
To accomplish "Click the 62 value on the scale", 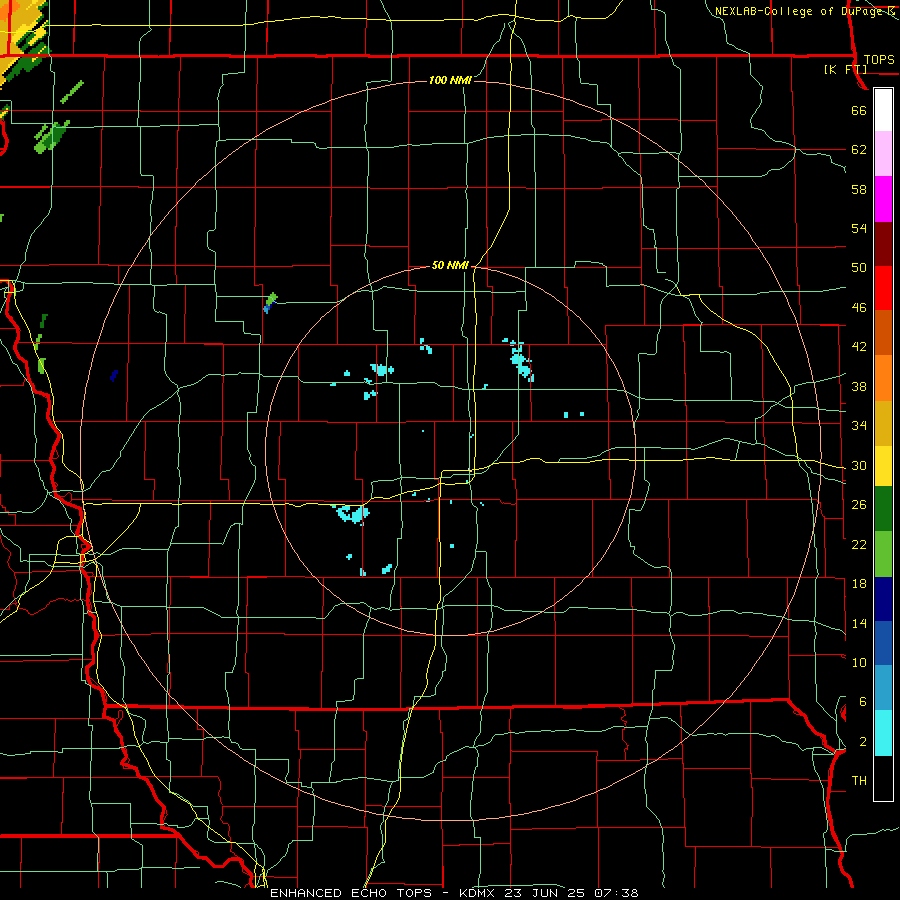I will coord(859,150).
